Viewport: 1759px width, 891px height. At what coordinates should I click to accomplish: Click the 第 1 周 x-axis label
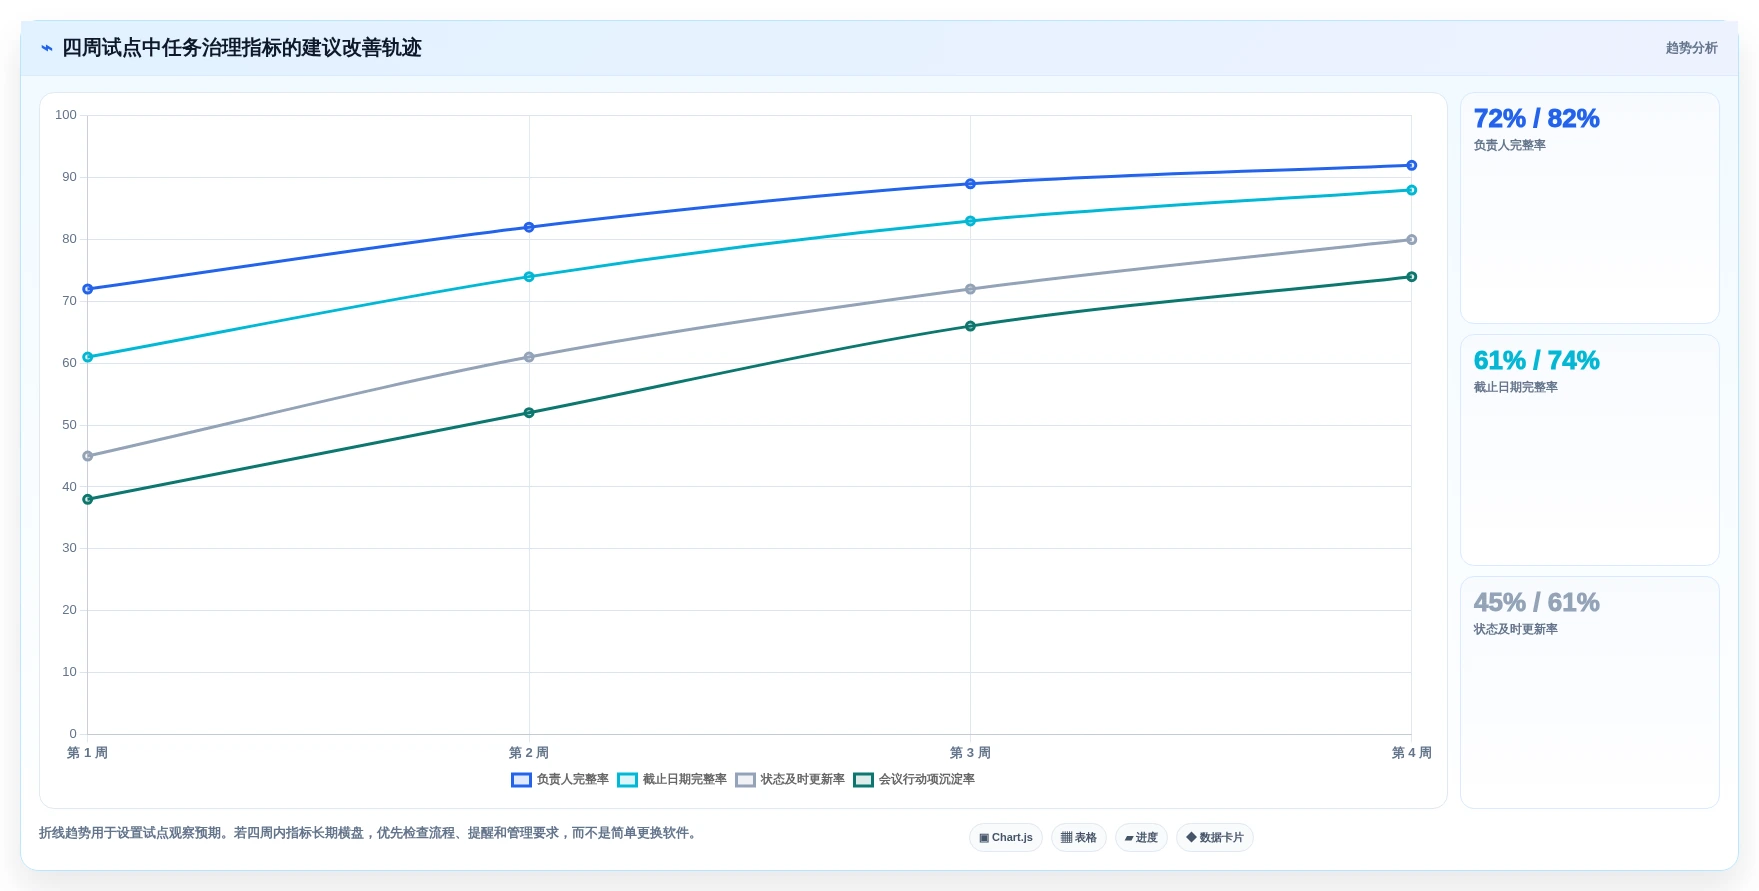coord(87,753)
